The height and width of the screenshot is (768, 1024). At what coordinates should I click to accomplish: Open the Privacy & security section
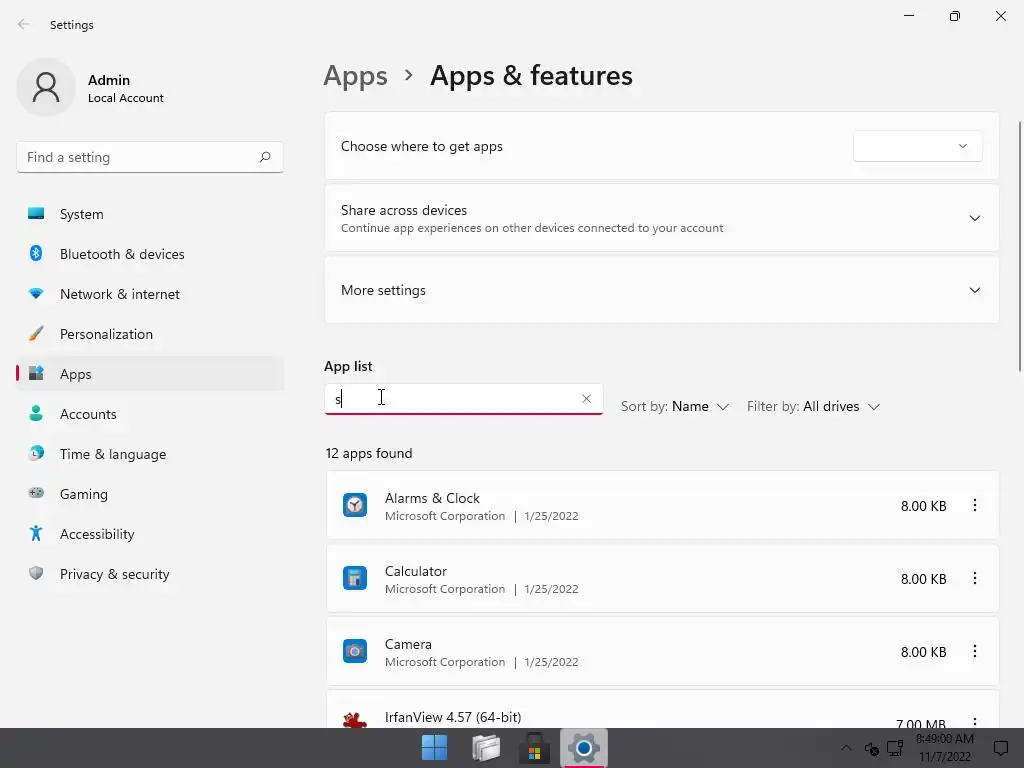(114, 574)
